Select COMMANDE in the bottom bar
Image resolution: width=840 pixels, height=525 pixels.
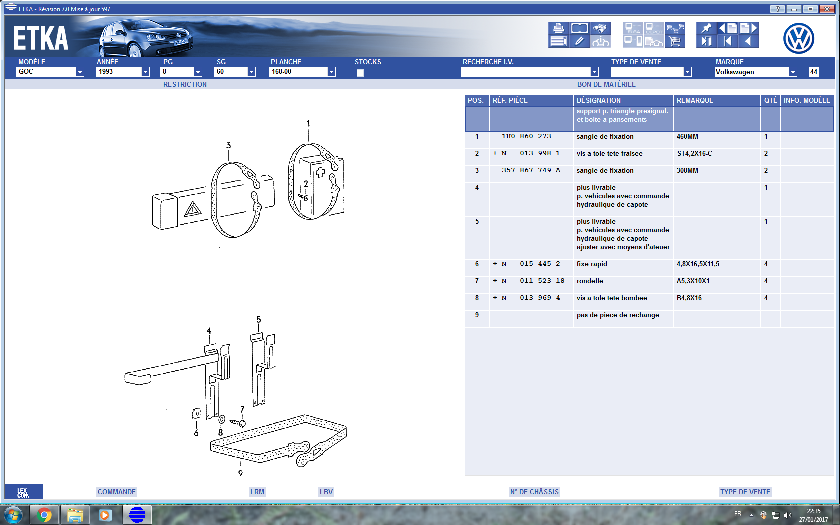pos(116,492)
